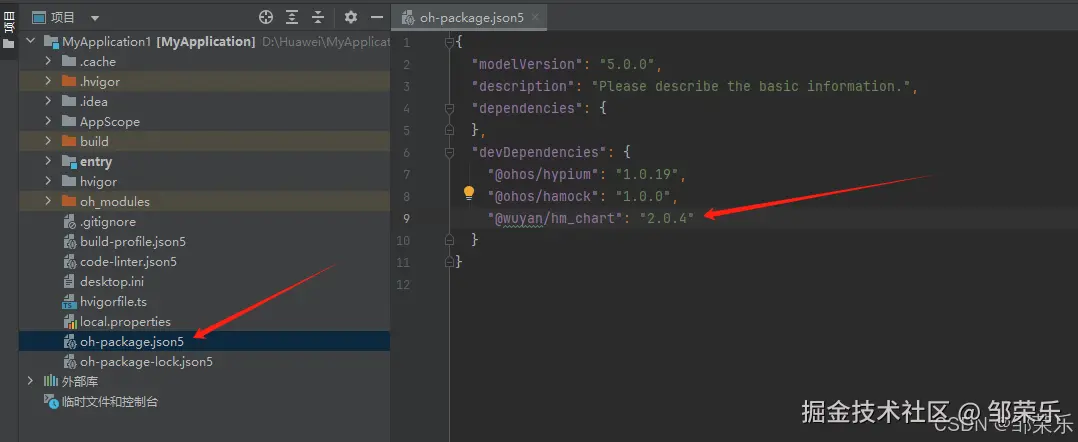
Task: Open the 项目 vertical side tab
Action: click(x=8, y=22)
